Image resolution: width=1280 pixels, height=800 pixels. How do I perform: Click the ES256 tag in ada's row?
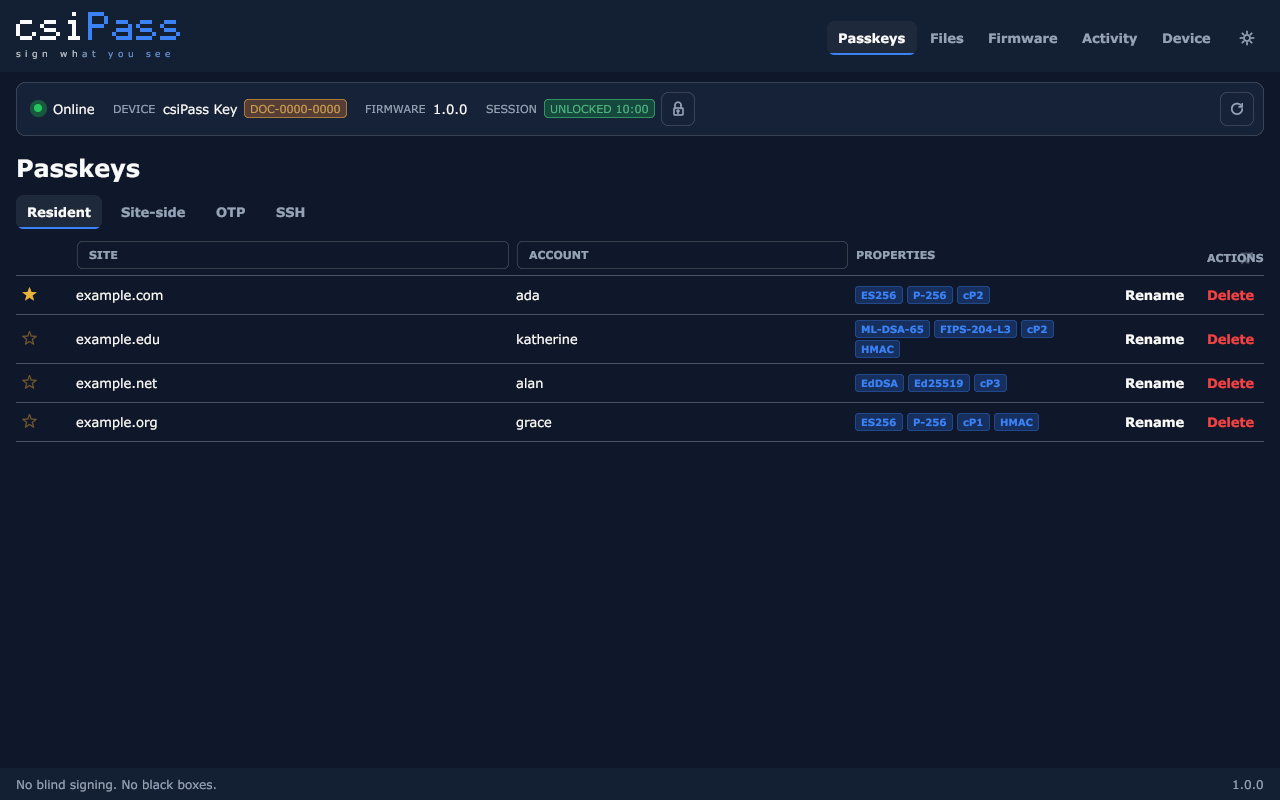click(x=879, y=295)
